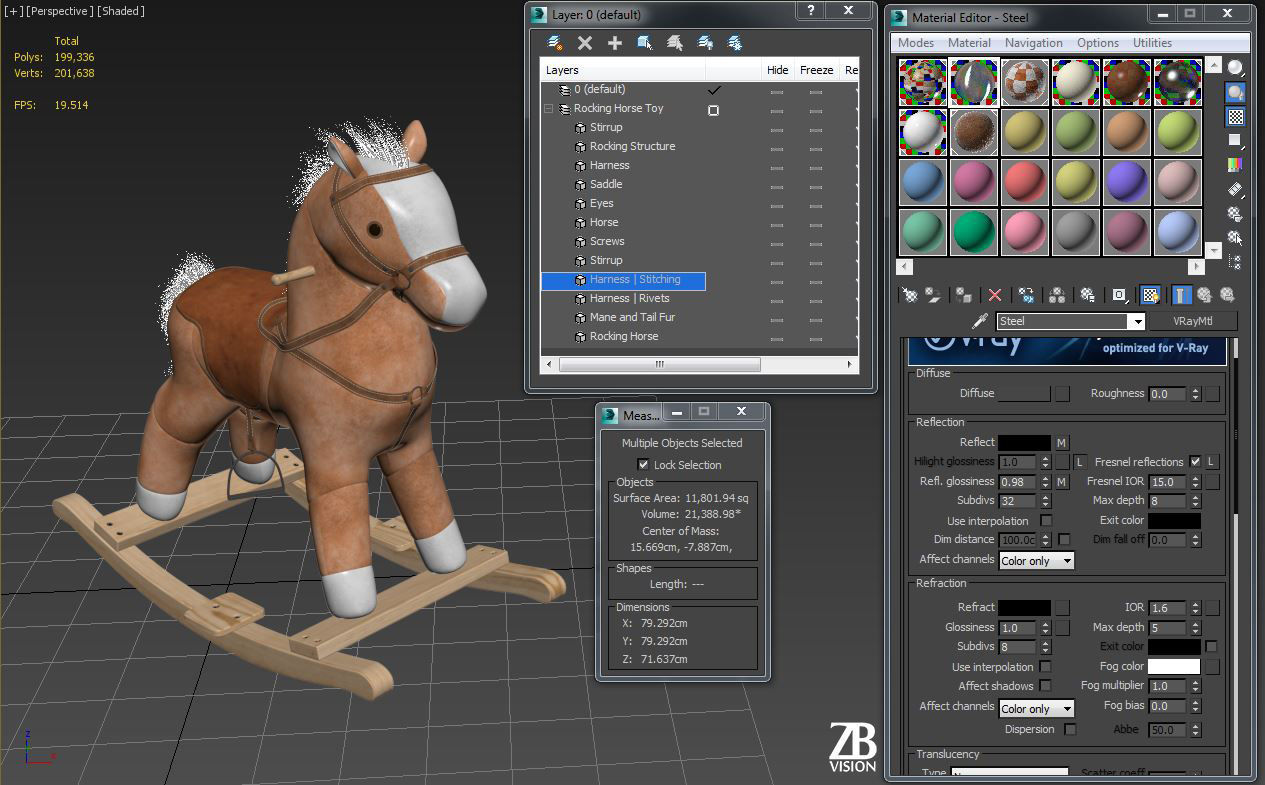Screen dimensions: 1265x785
Task: Click Hide/Unhide All Layers icon
Action: pyautogui.click(x=705, y=43)
